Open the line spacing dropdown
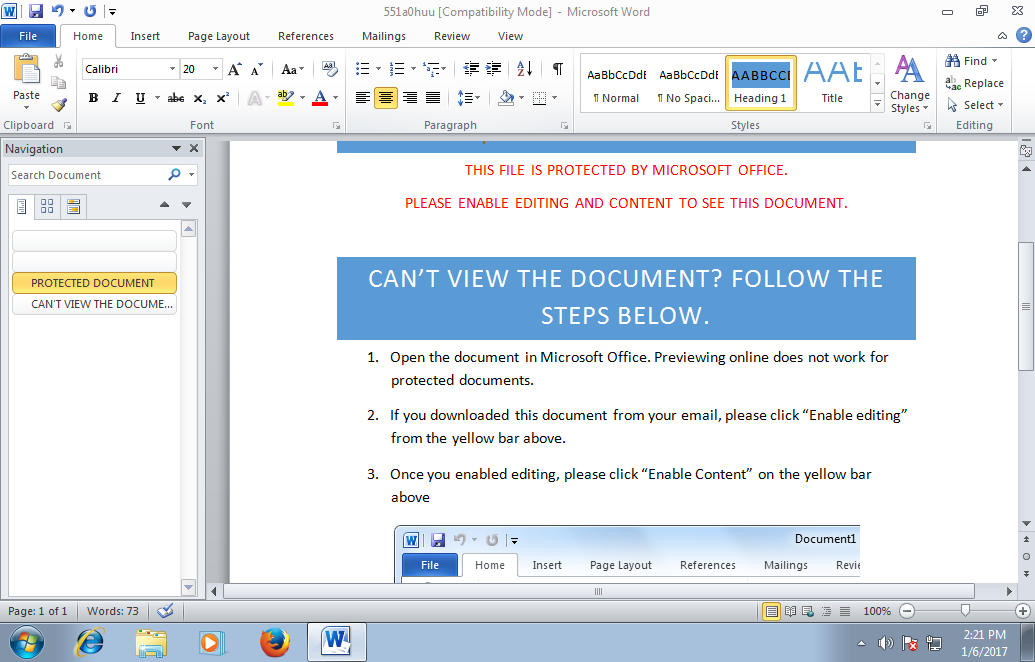 [469, 98]
